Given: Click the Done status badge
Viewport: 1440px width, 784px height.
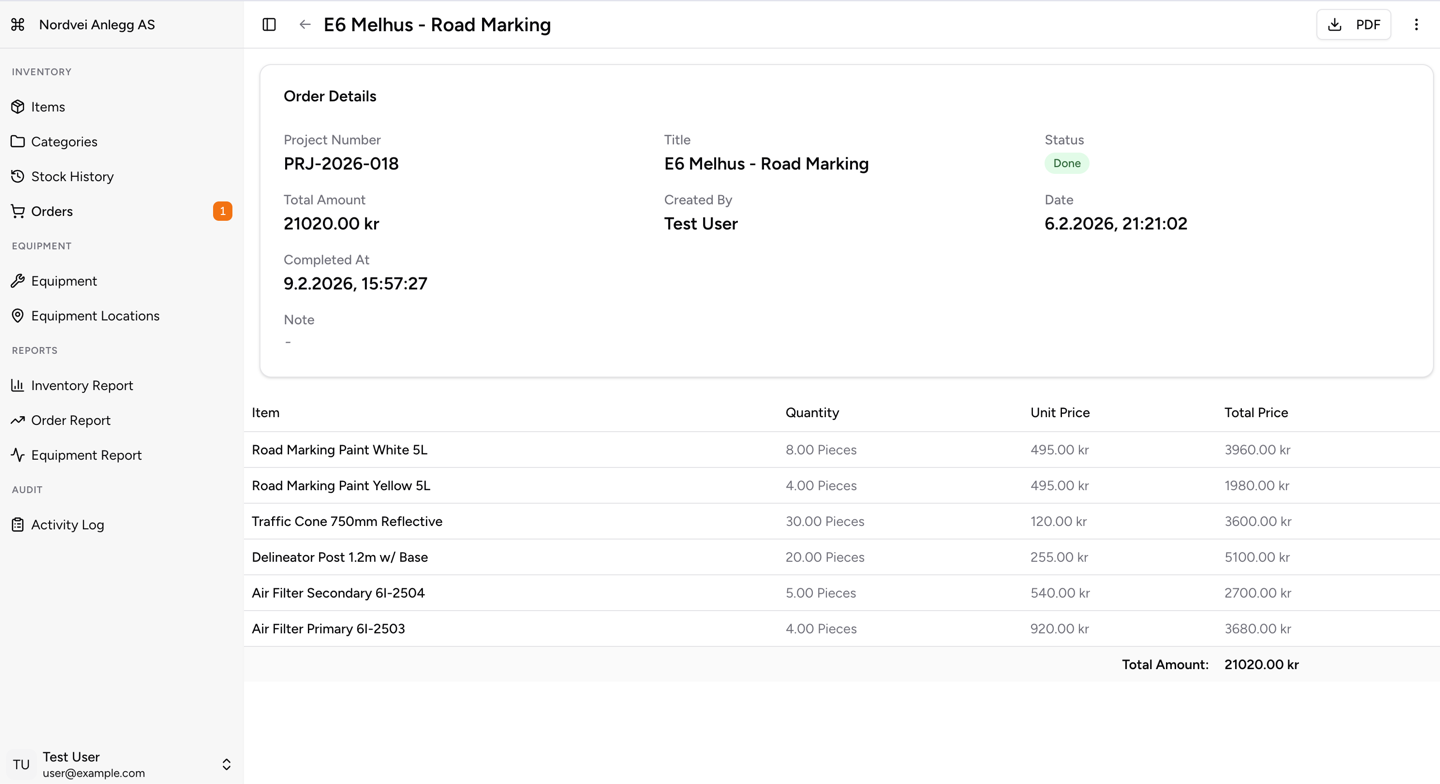Looking at the screenshot, I should tap(1066, 162).
